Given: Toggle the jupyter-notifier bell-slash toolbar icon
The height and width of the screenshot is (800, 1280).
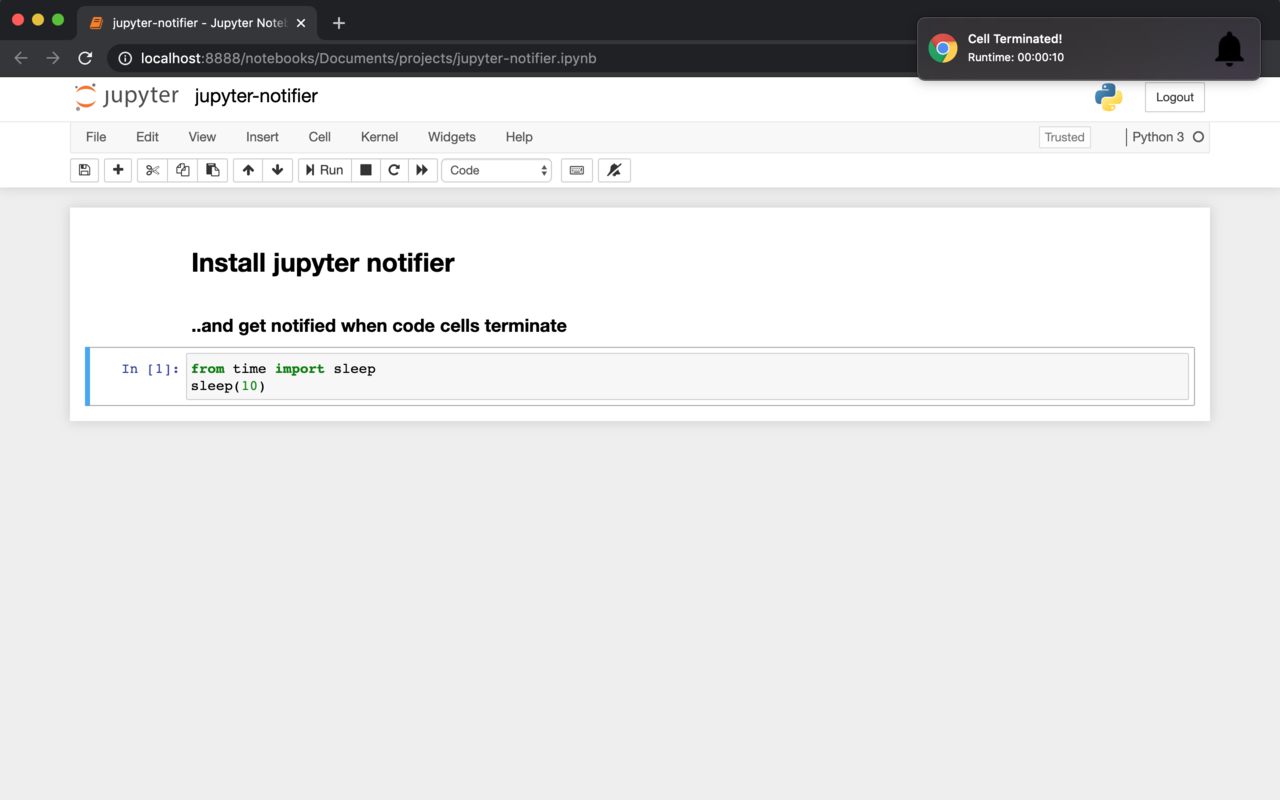Looking at the screenshot, I should pyautogui.click(x=614, y=170).
